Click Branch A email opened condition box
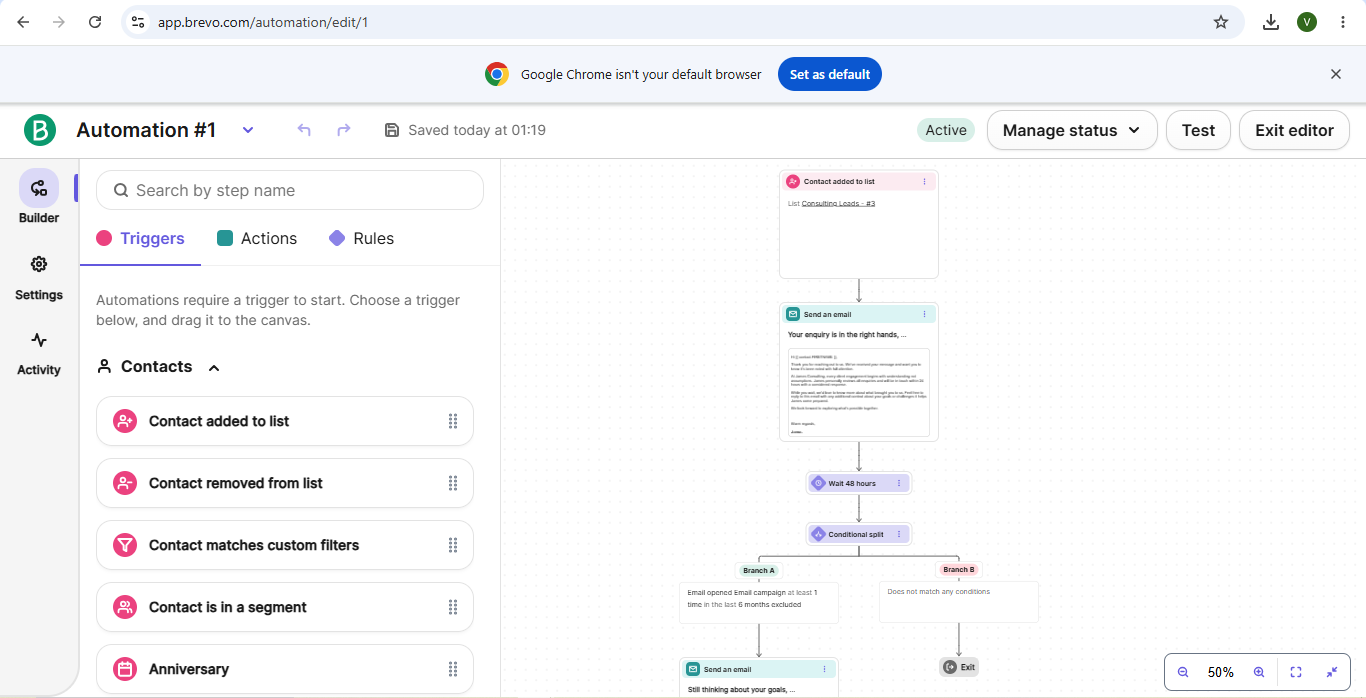The width and height of the screenshot is (1366, 698). tap(759, 603)
